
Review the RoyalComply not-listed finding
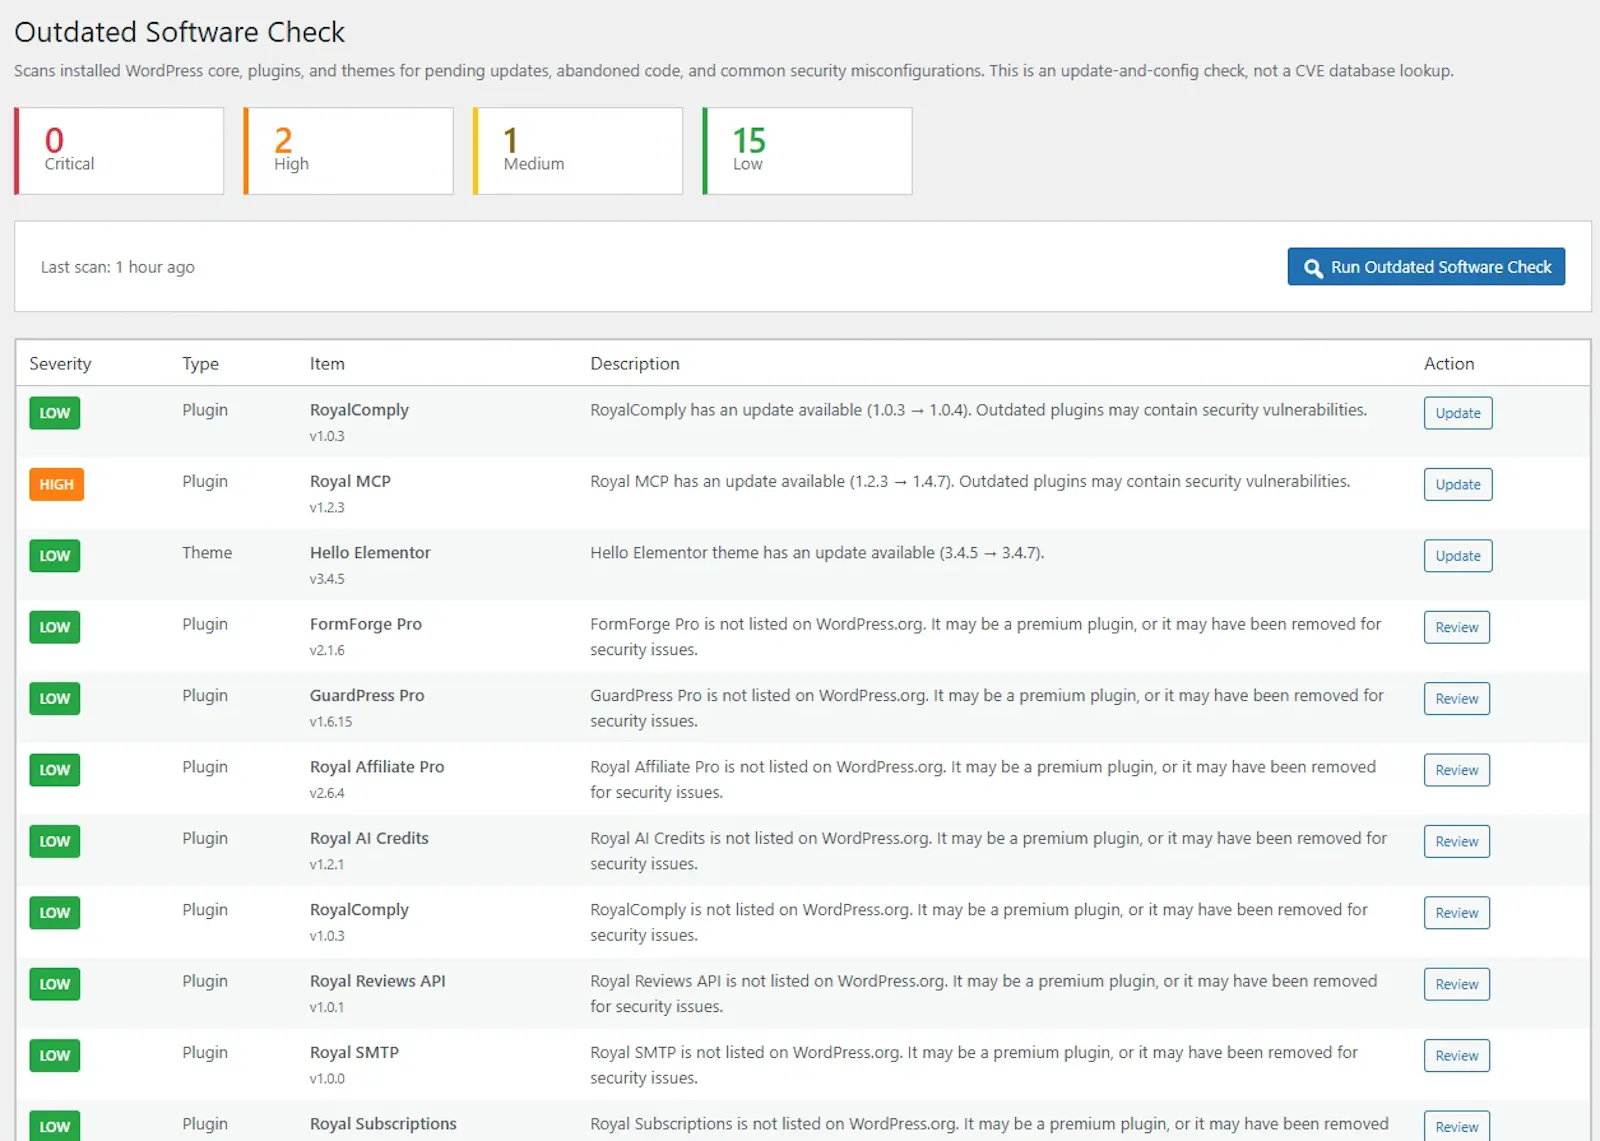[x=1457, y=913]
